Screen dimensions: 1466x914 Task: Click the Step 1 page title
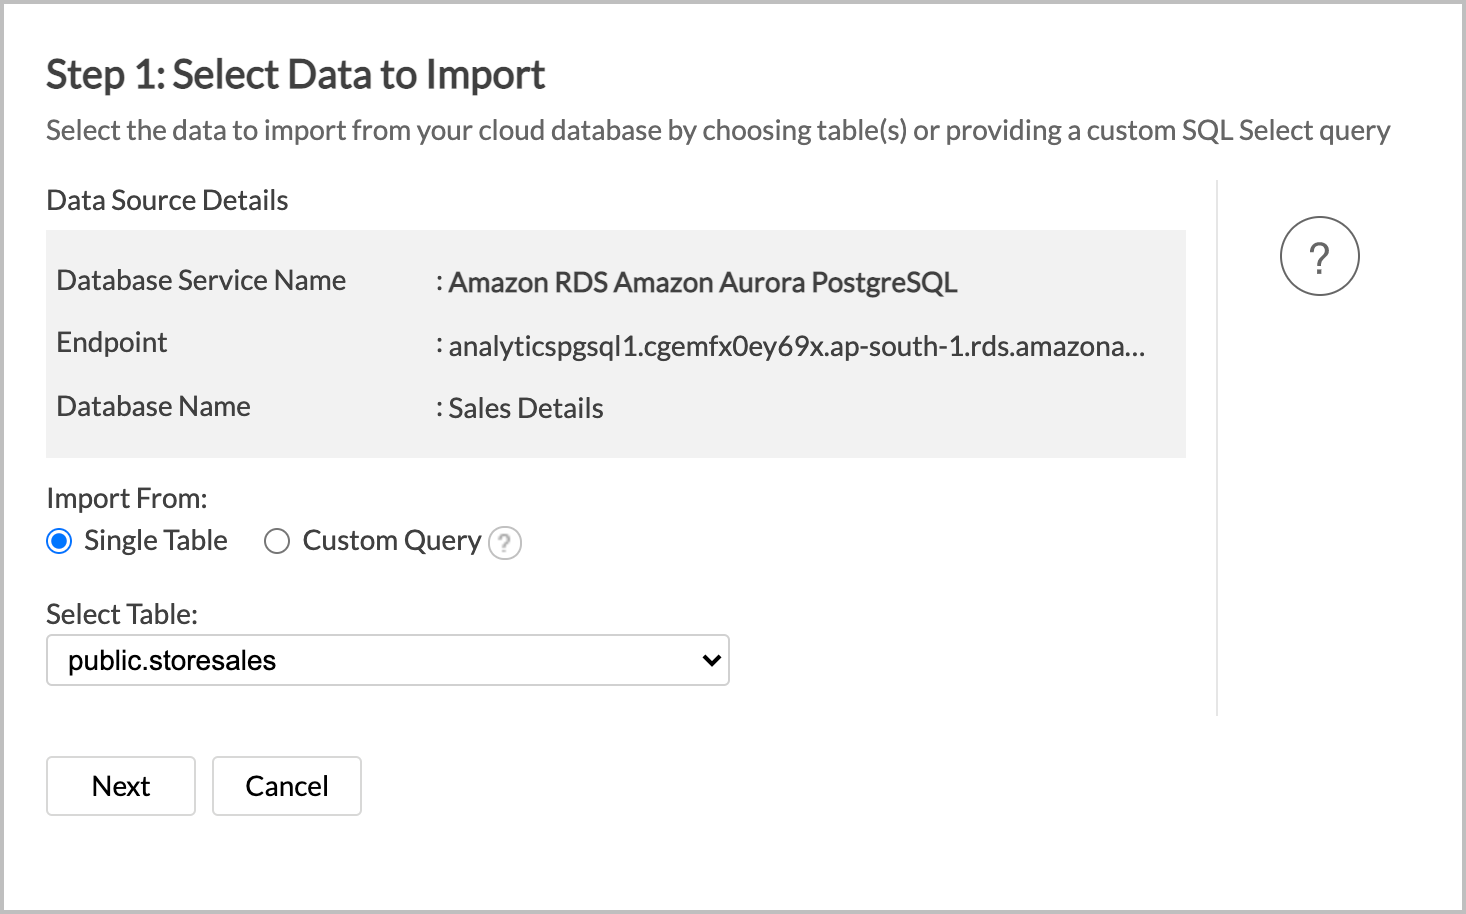pos(295,74)
